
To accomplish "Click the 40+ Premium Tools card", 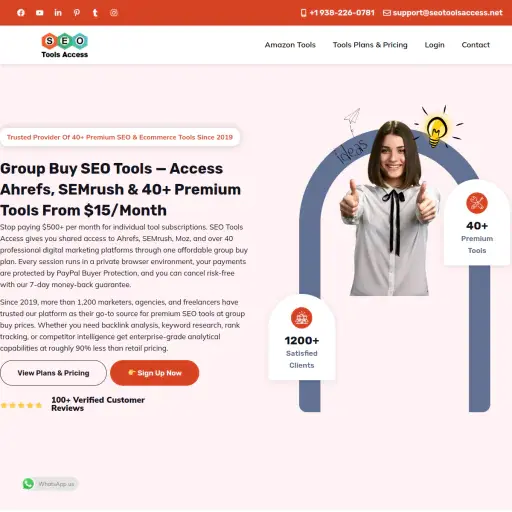I will pyautogui.click(x=477, y=223).
